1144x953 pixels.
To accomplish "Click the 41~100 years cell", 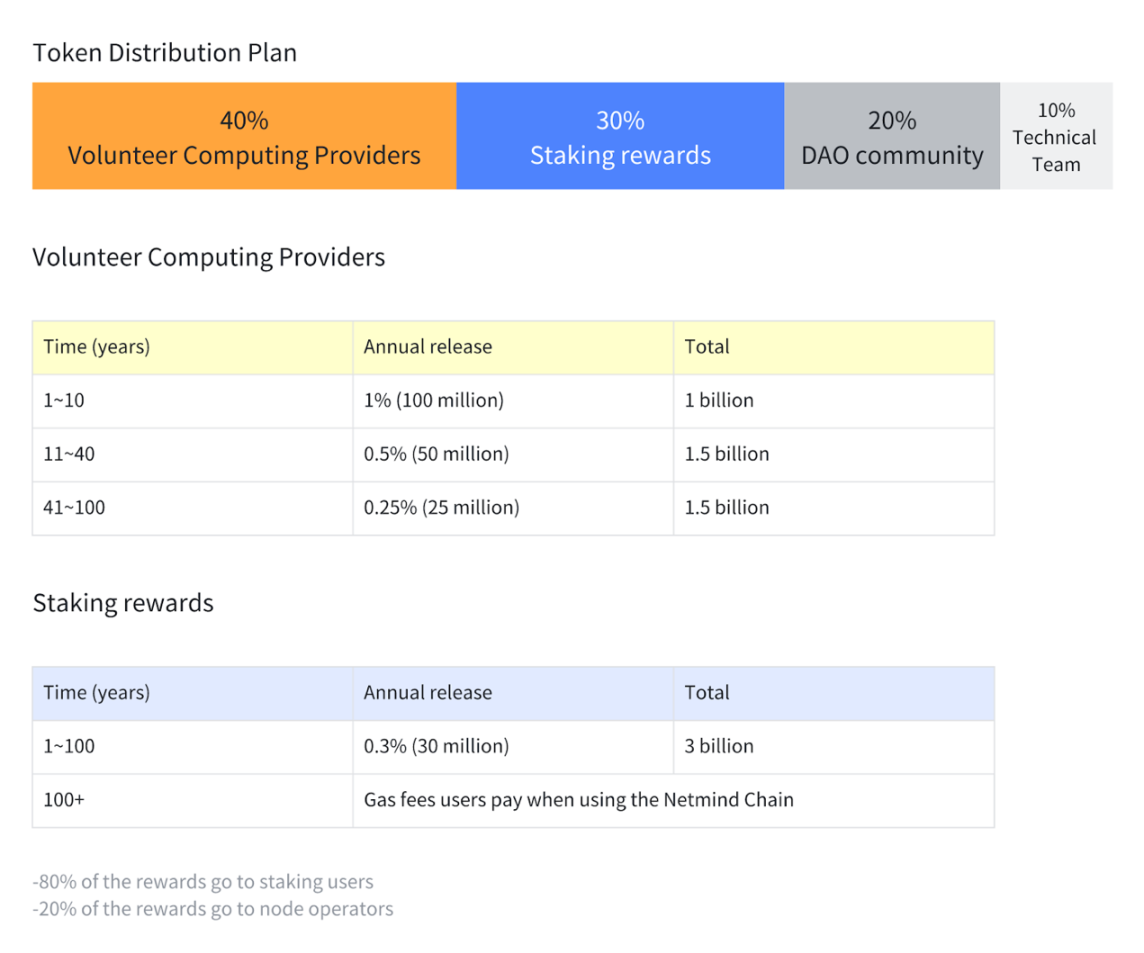I will [x=193, y=508].
